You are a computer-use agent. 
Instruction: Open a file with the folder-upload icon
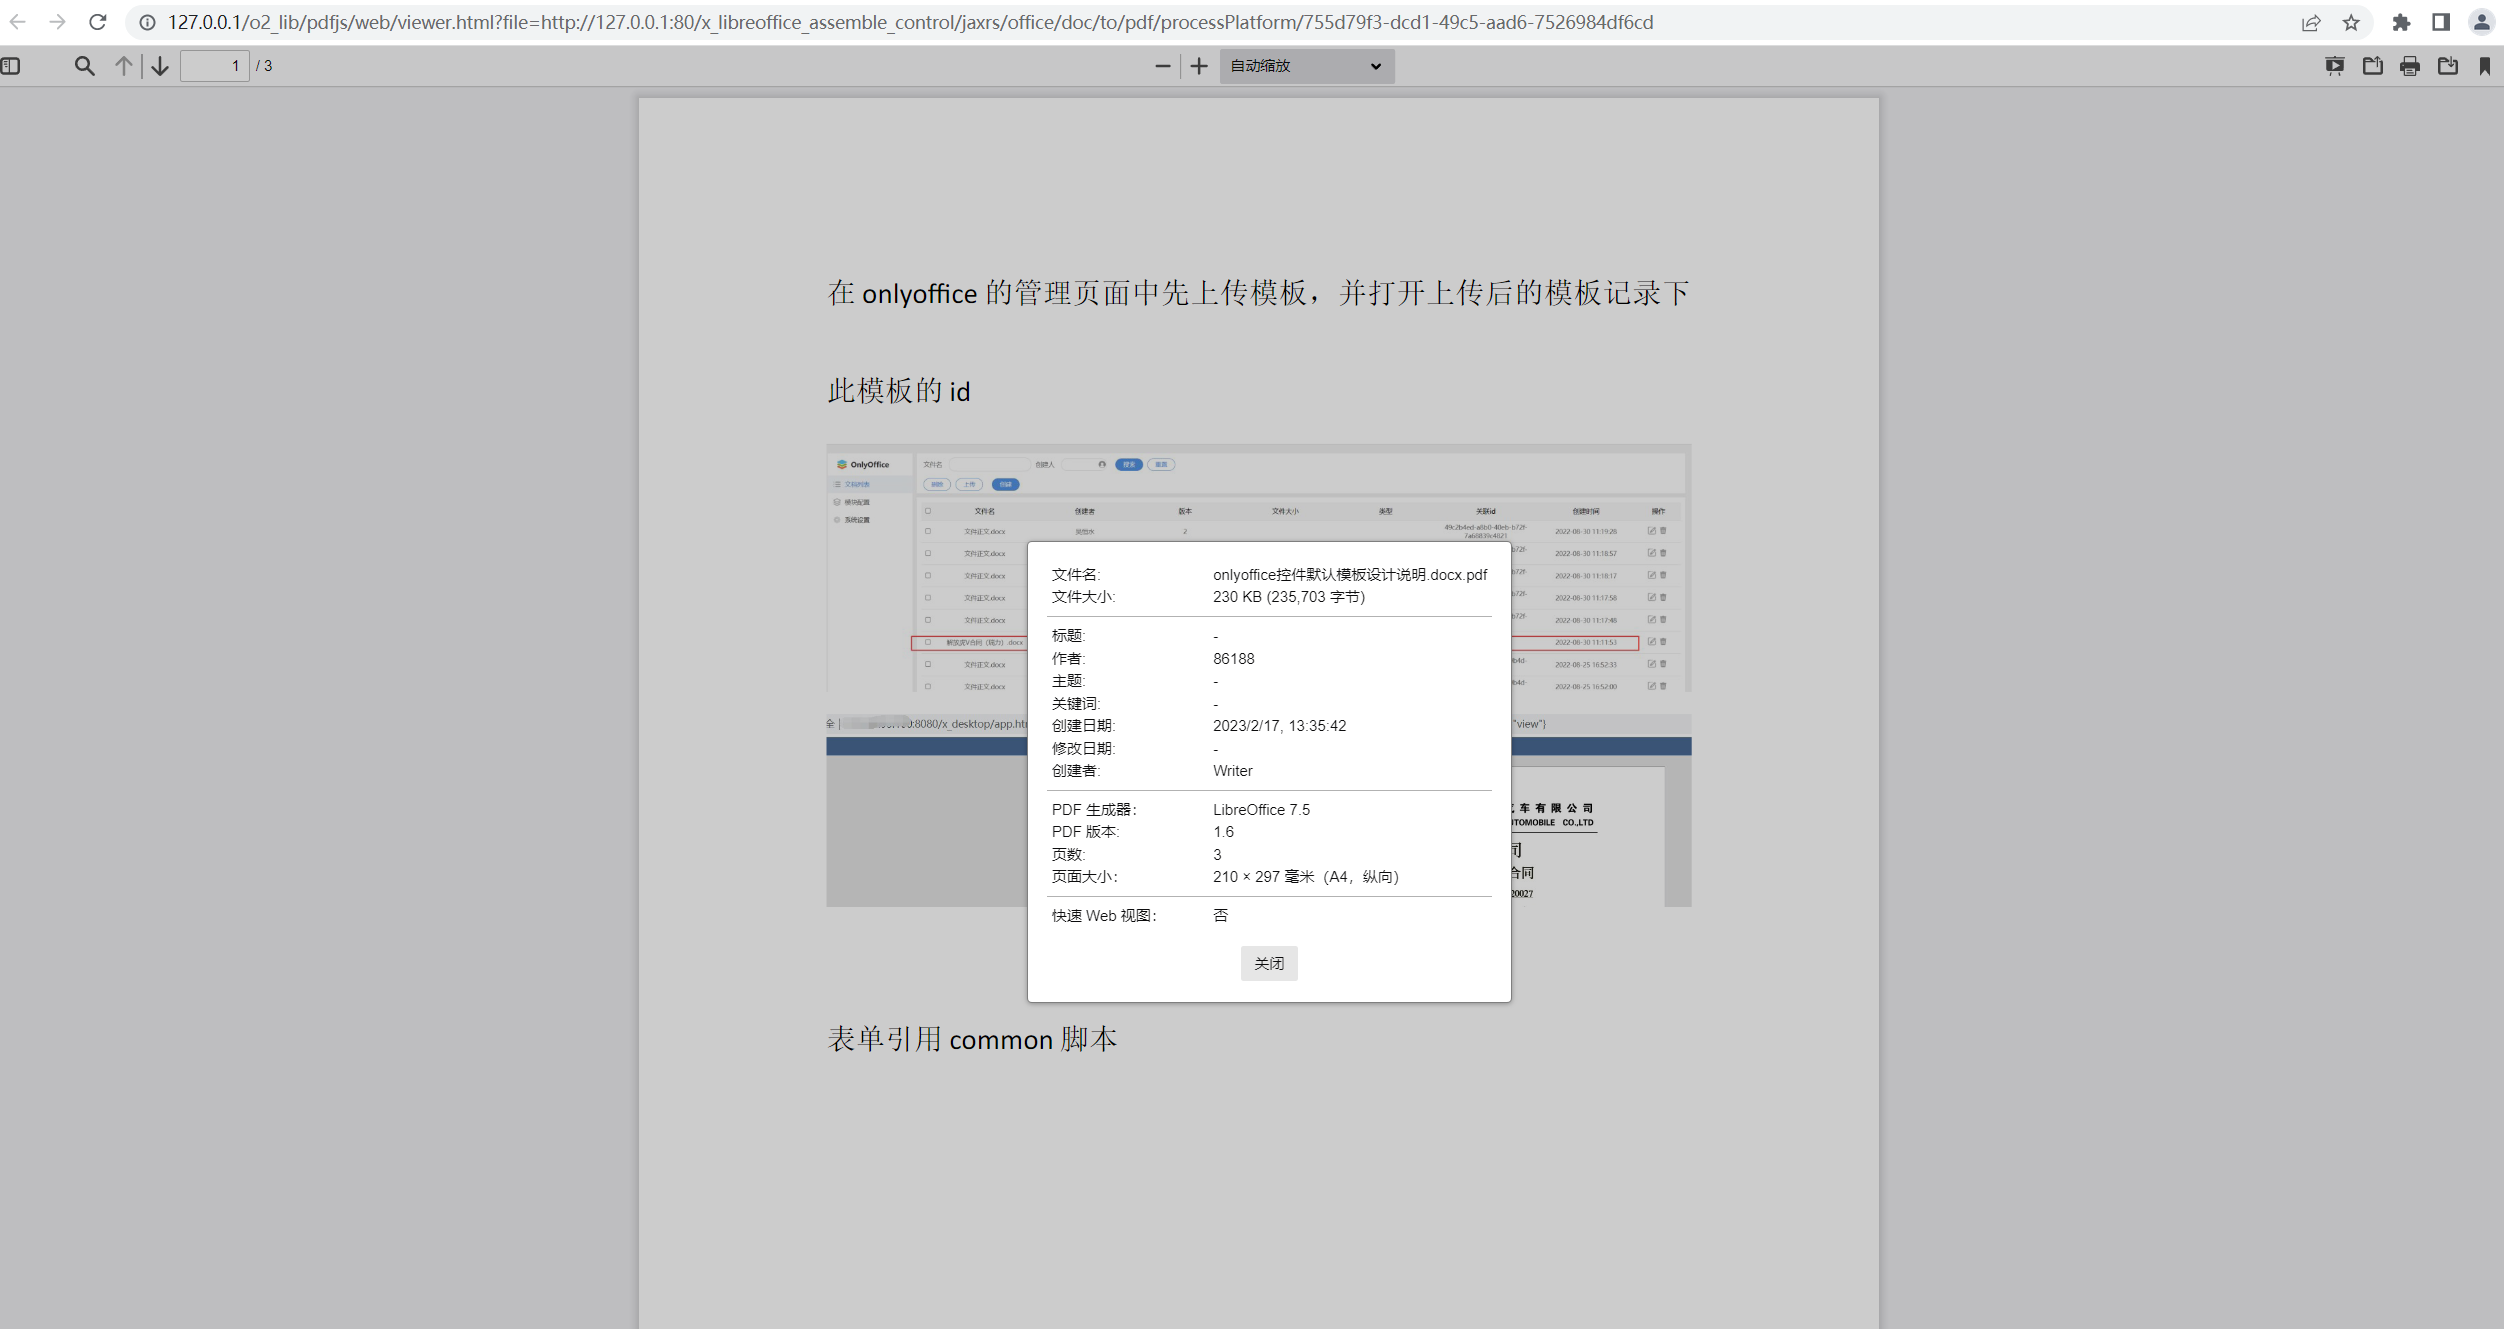(2372, 66)
